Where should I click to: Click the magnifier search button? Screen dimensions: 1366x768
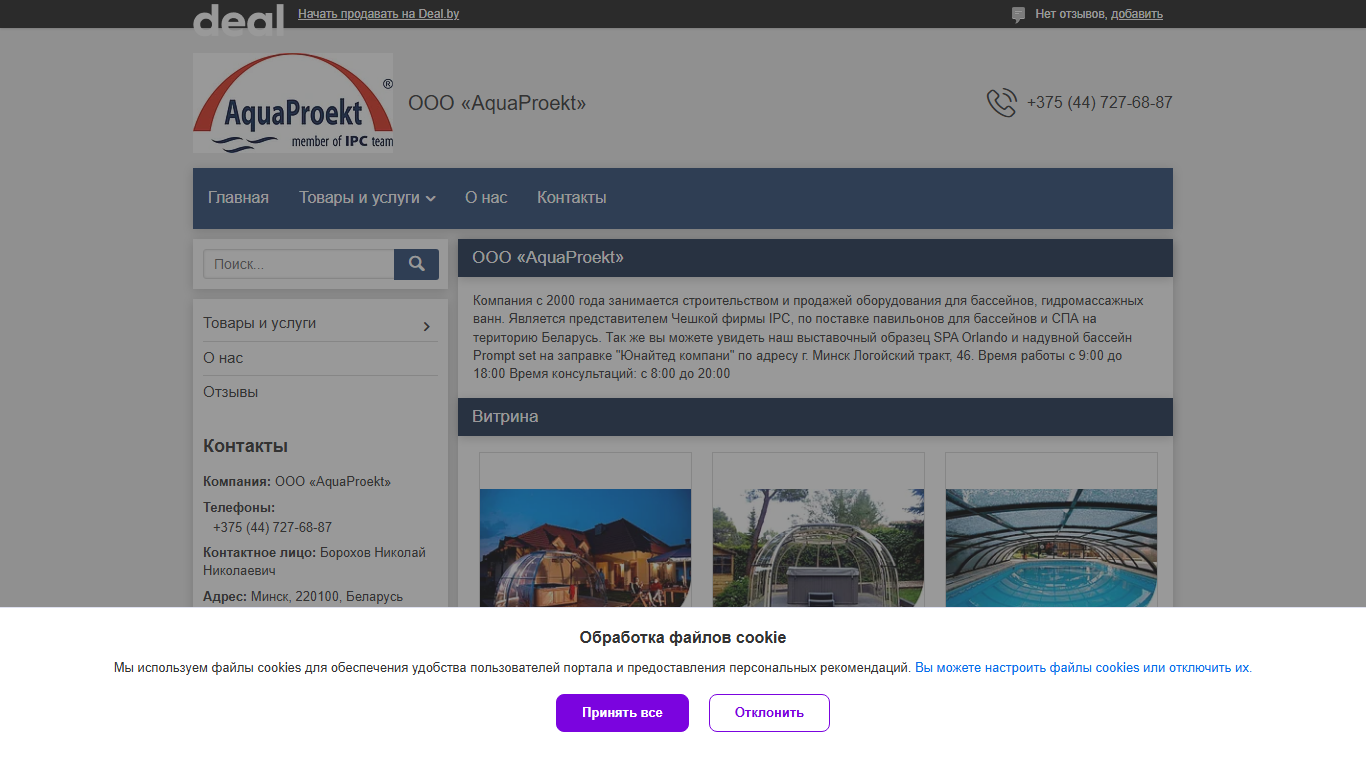416,264
